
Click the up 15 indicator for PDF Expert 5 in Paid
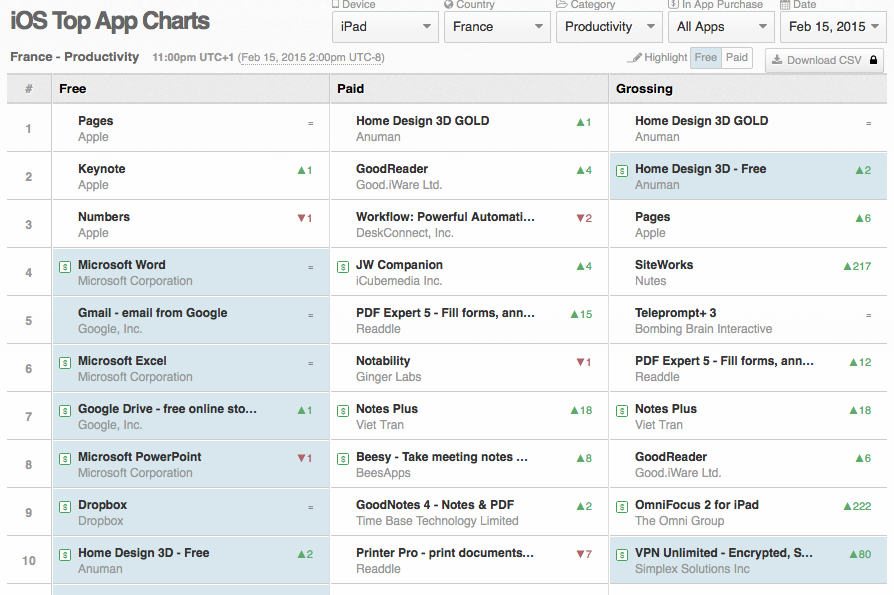[x=581, y=314]
